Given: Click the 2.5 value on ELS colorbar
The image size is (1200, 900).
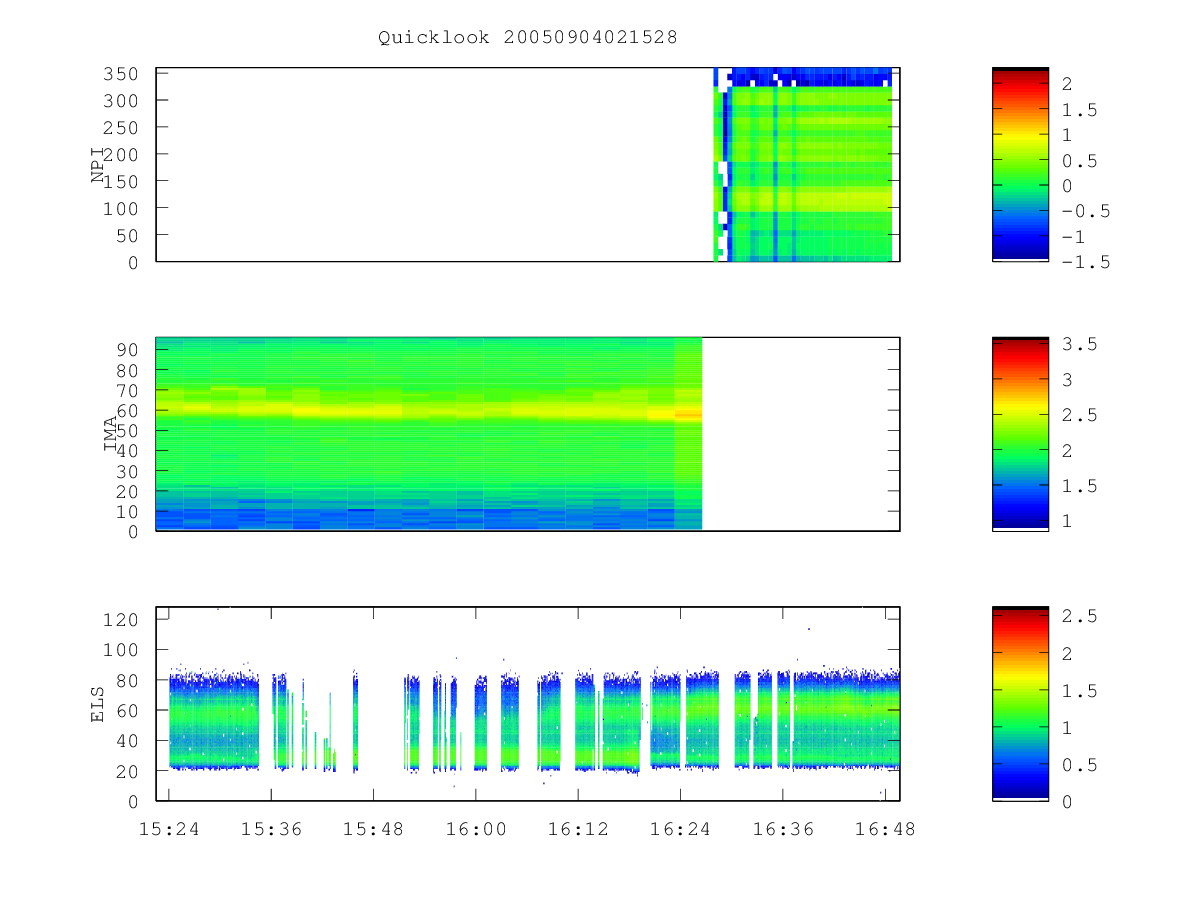Looking at the screenshot, I should click(1080, 616).
